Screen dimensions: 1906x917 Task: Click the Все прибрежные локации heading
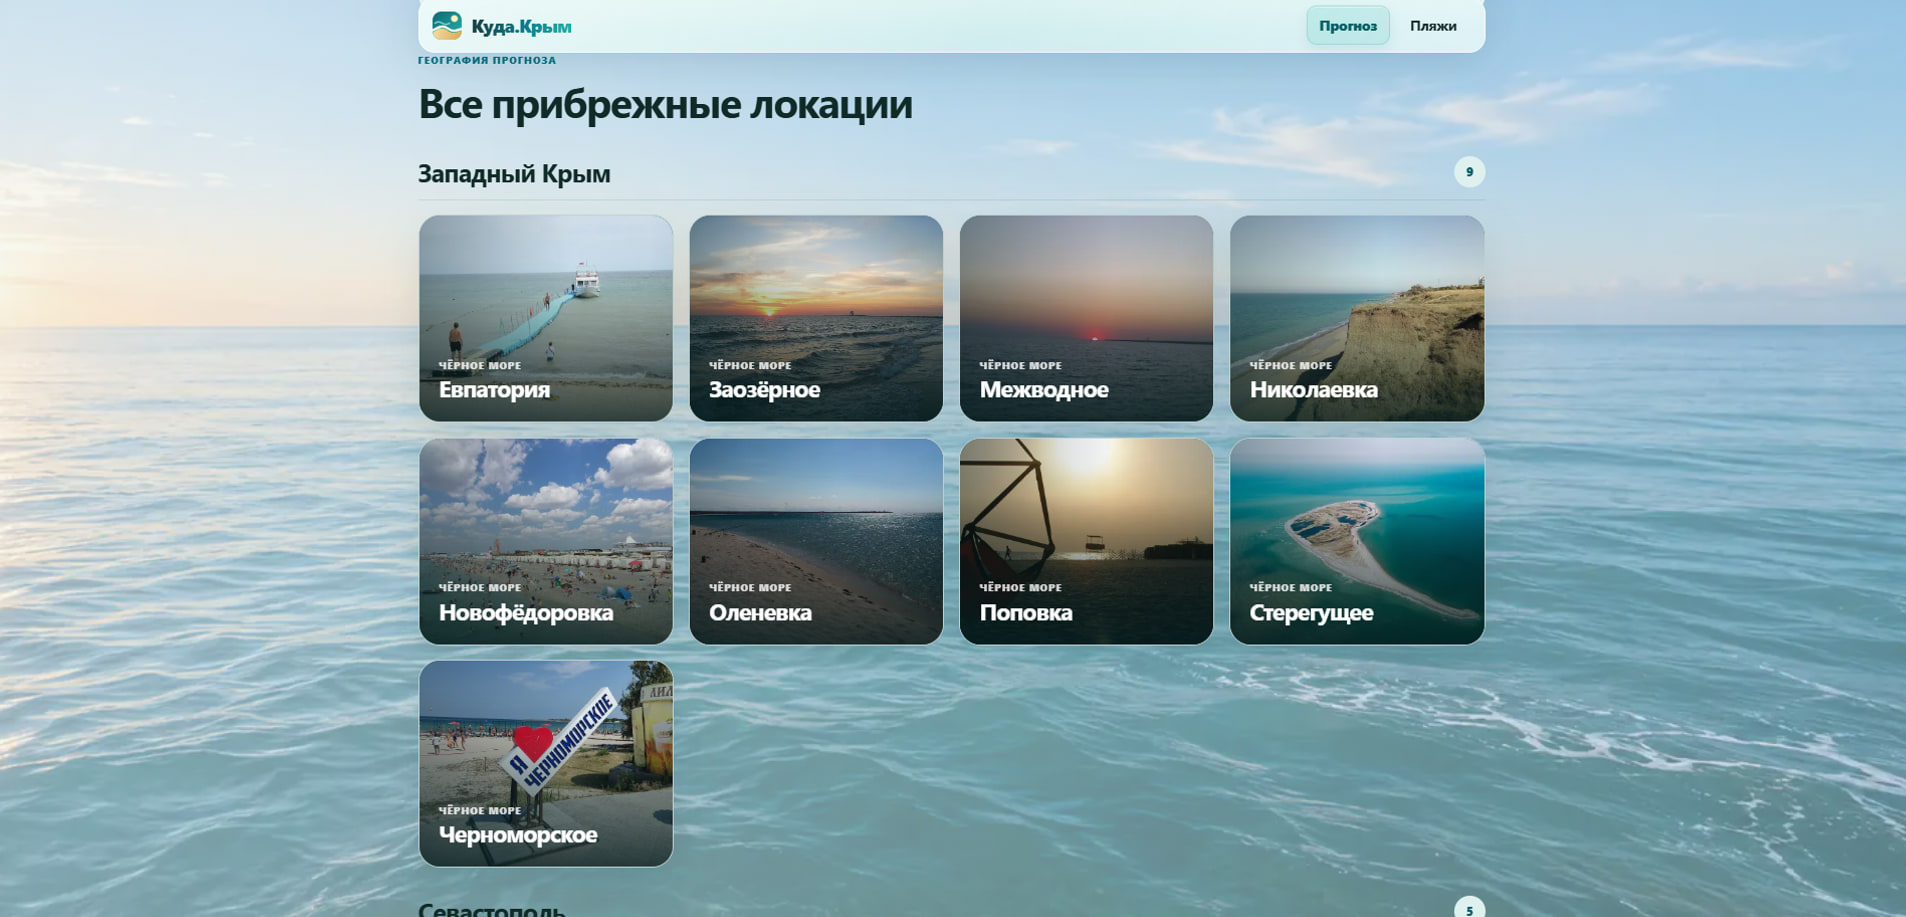click(665, 104)
